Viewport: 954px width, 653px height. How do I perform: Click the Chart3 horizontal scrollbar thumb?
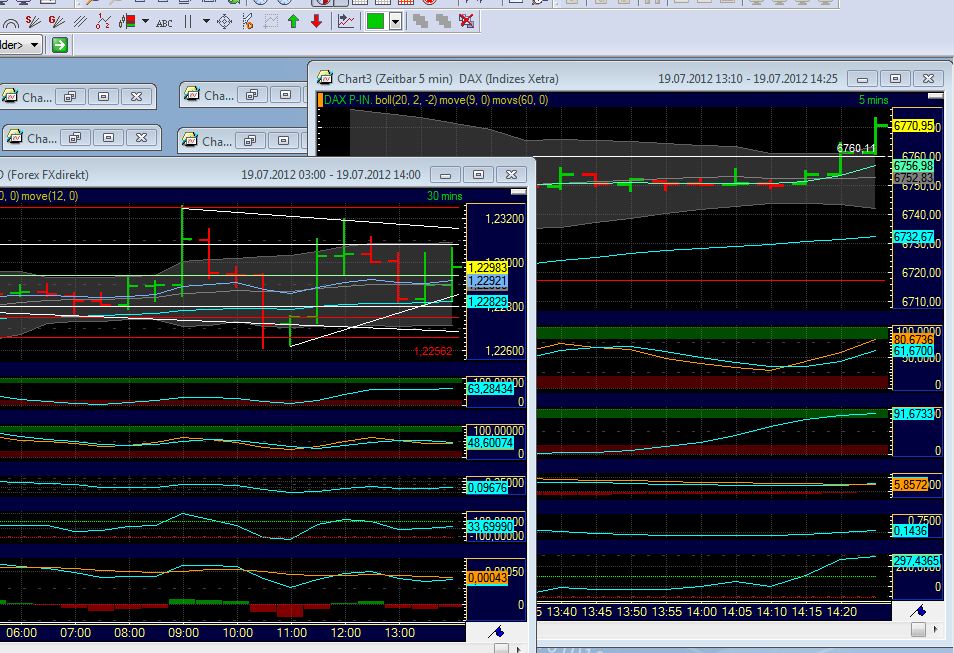coord(918,630)
